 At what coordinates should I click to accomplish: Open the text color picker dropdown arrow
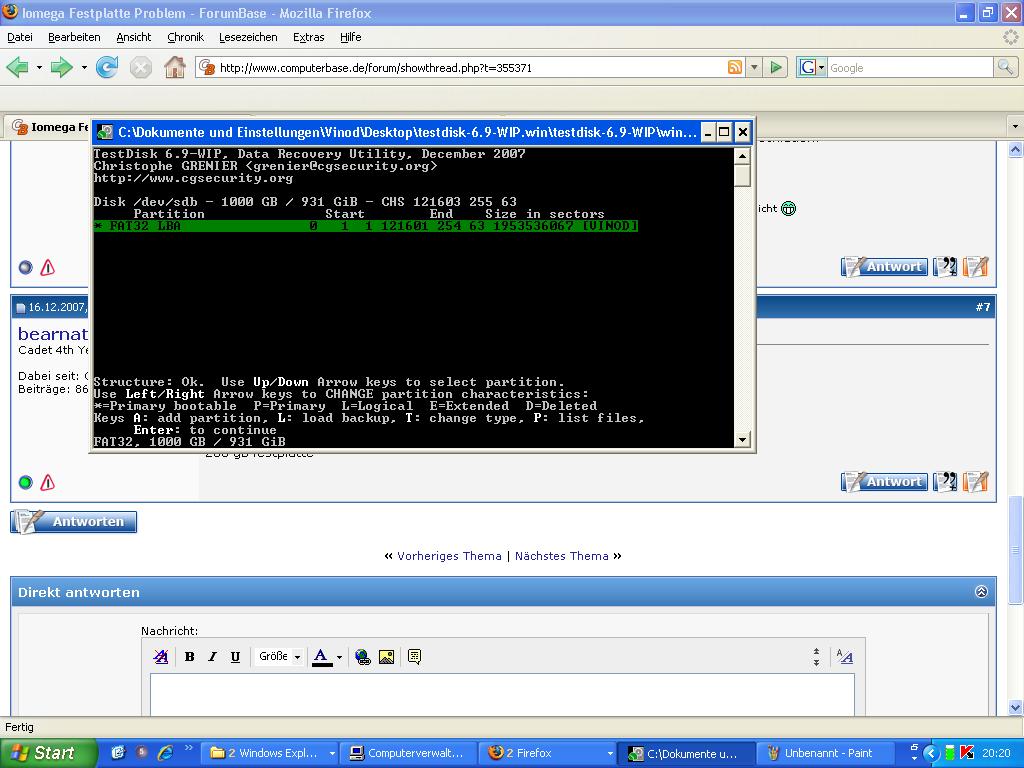coord(339,657)
